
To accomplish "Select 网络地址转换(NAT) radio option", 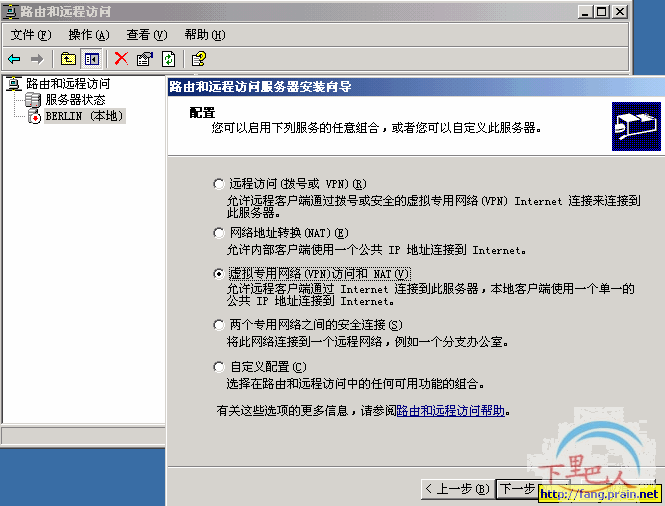I will [218, 233].
